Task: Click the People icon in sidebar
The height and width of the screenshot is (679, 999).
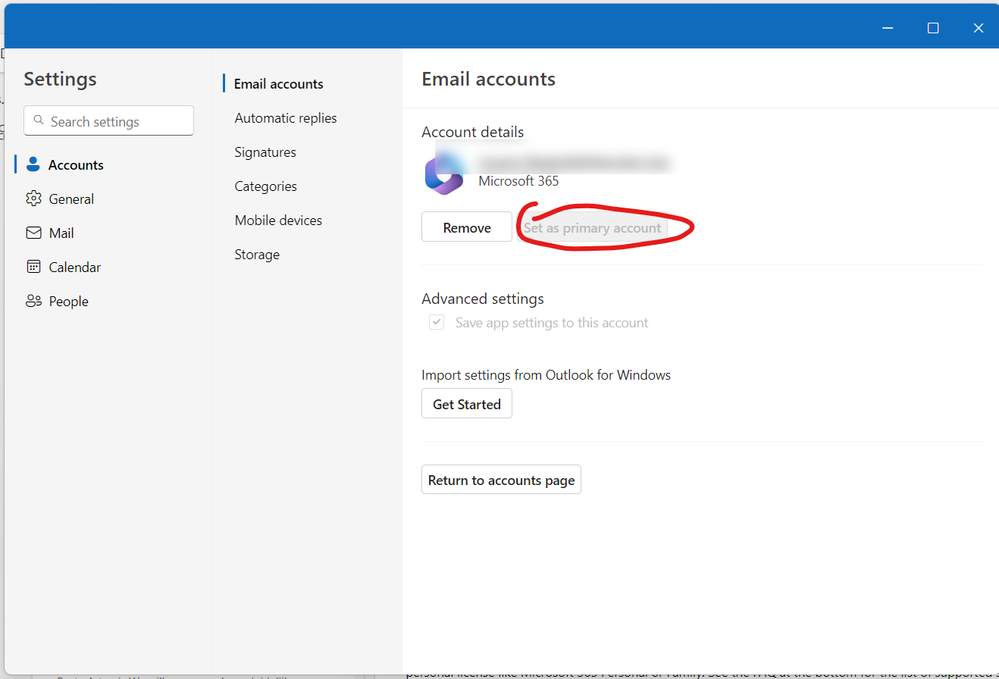Action: click(34, 301)
